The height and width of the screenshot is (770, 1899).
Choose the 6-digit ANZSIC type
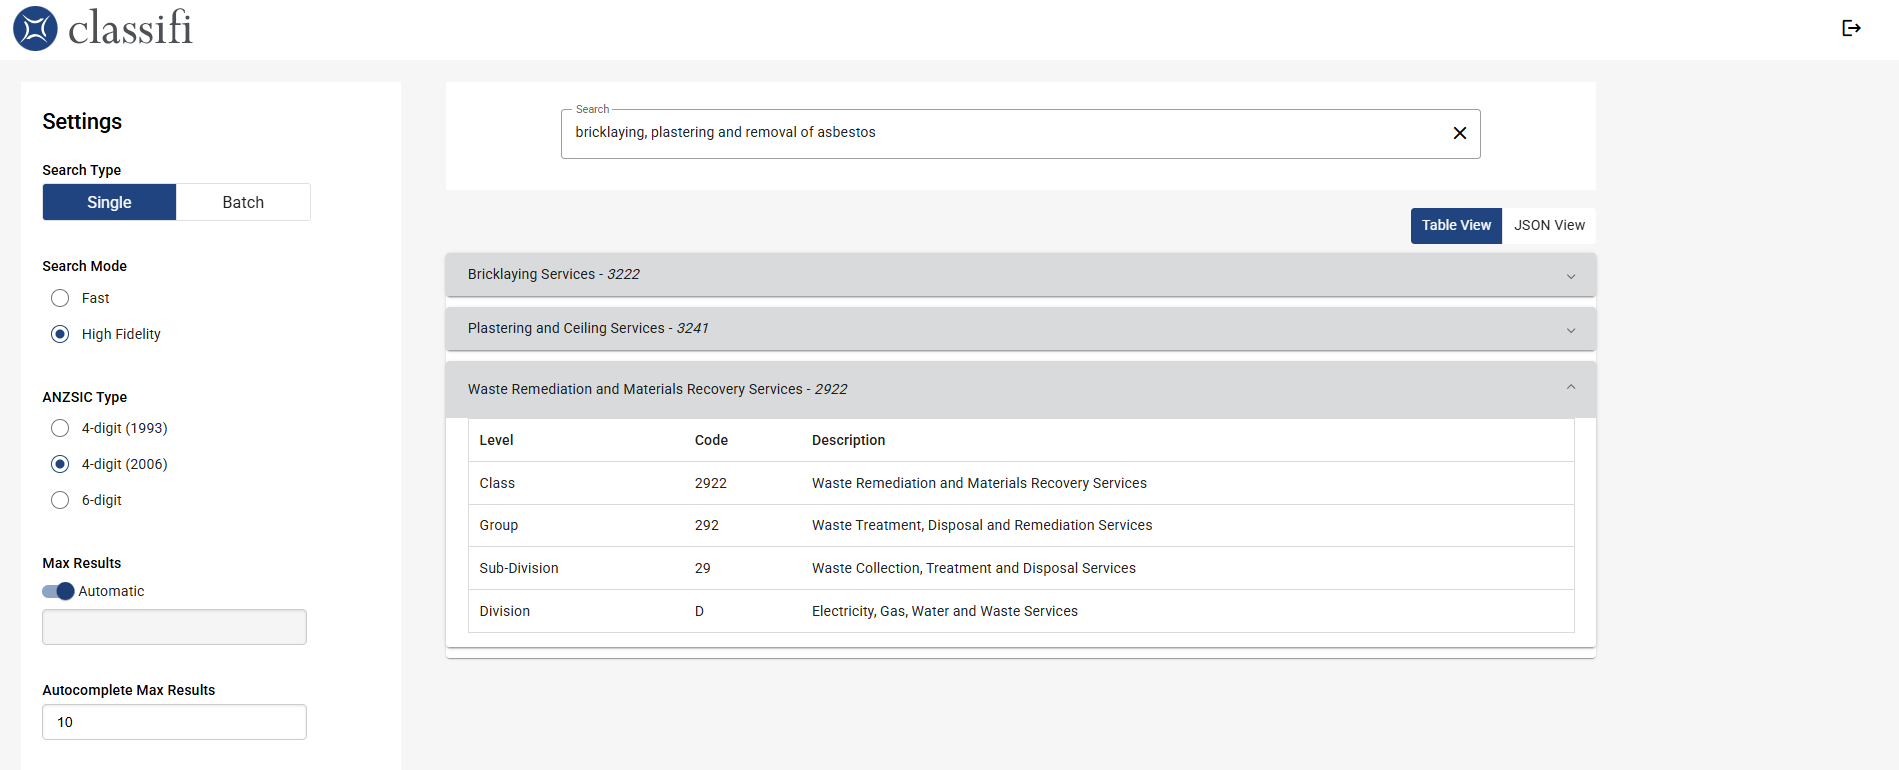pos(60,500)
